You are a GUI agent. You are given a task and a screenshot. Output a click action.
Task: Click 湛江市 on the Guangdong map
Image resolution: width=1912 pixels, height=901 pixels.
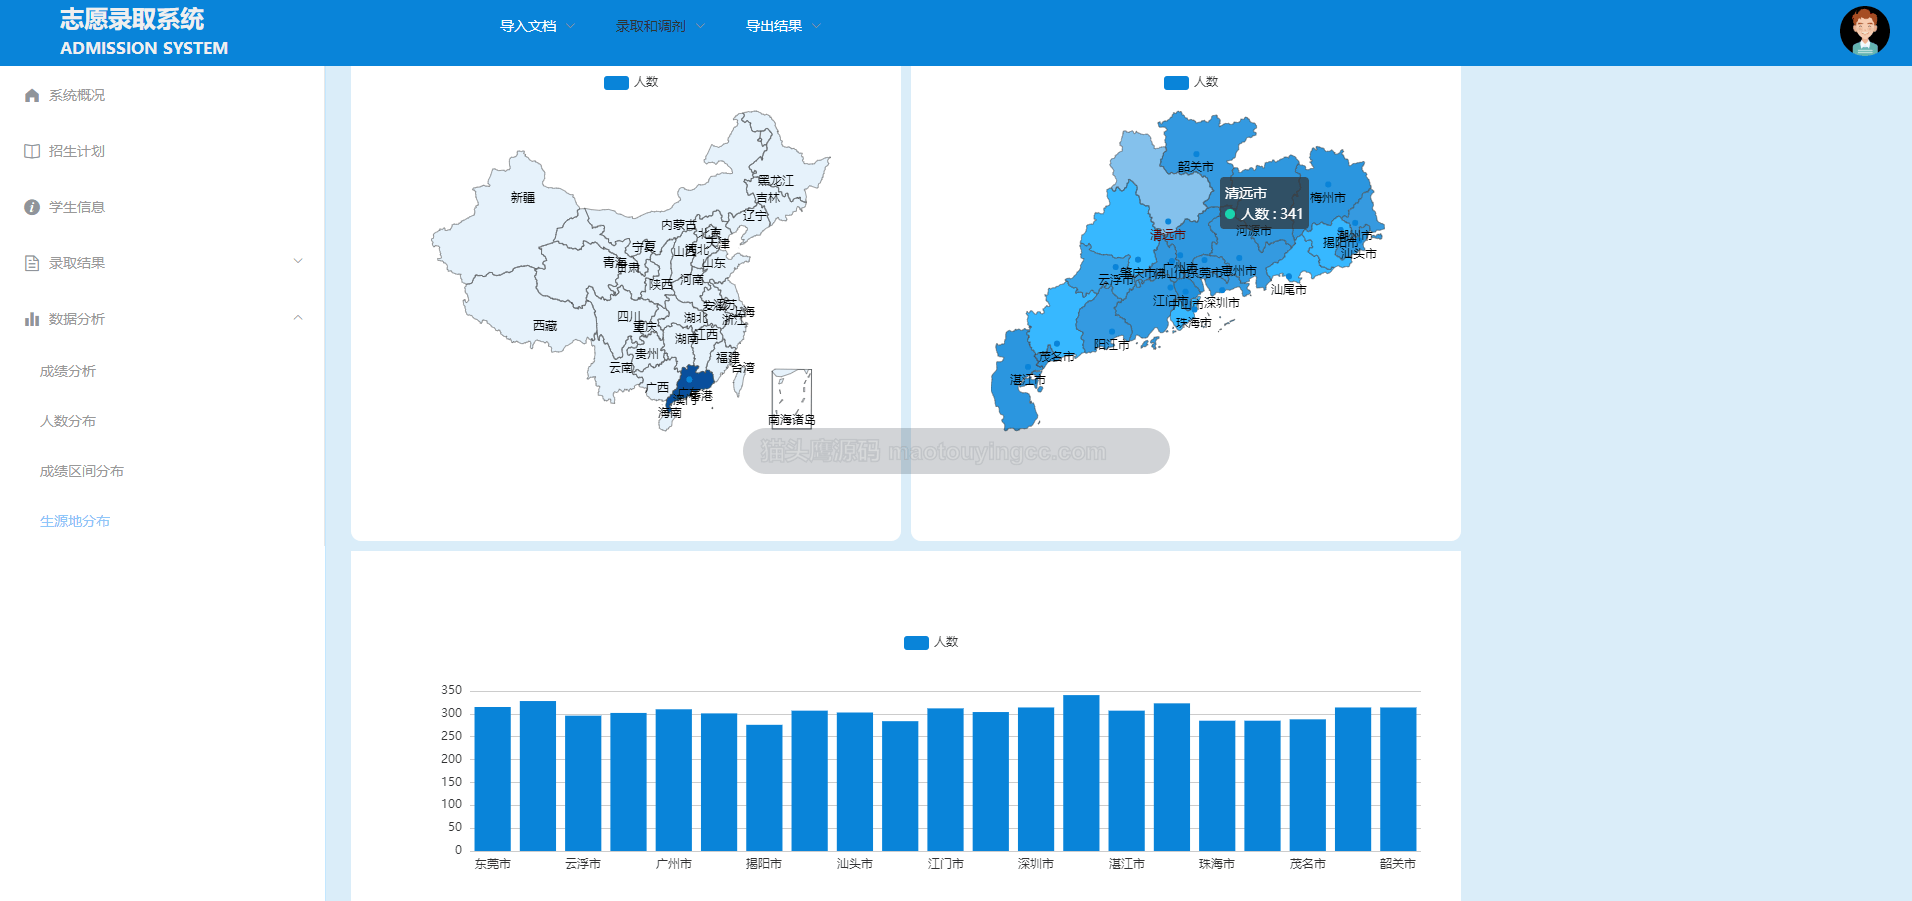(x=1027, y=380)
